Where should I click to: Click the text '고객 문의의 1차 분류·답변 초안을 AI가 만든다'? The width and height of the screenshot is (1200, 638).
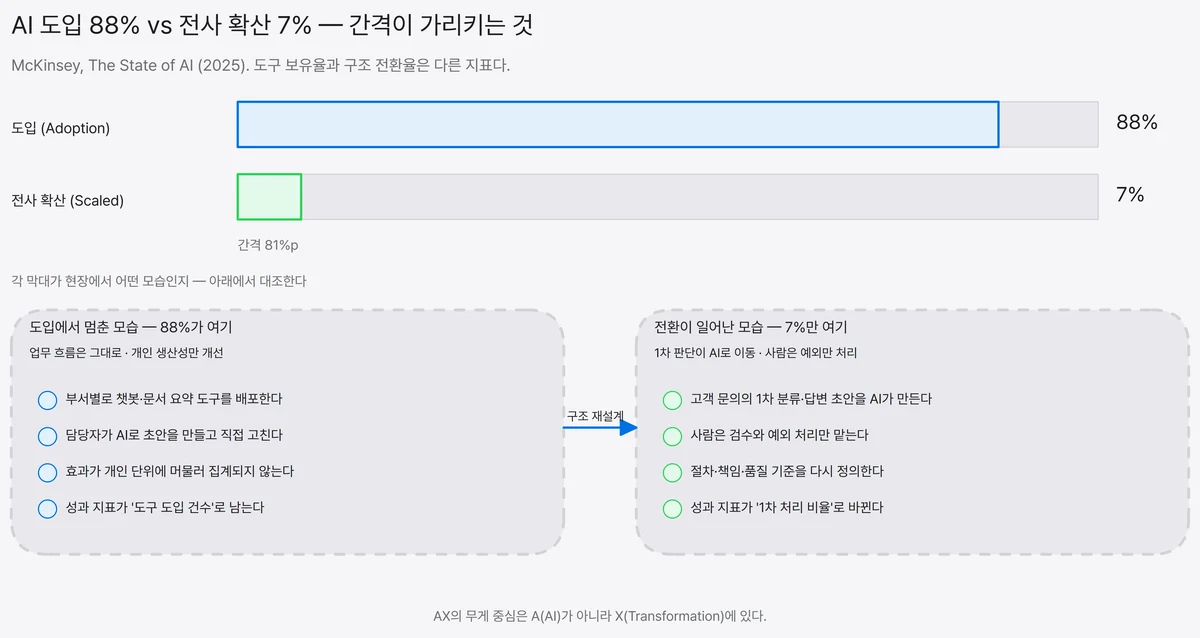[x=811, y=399]
